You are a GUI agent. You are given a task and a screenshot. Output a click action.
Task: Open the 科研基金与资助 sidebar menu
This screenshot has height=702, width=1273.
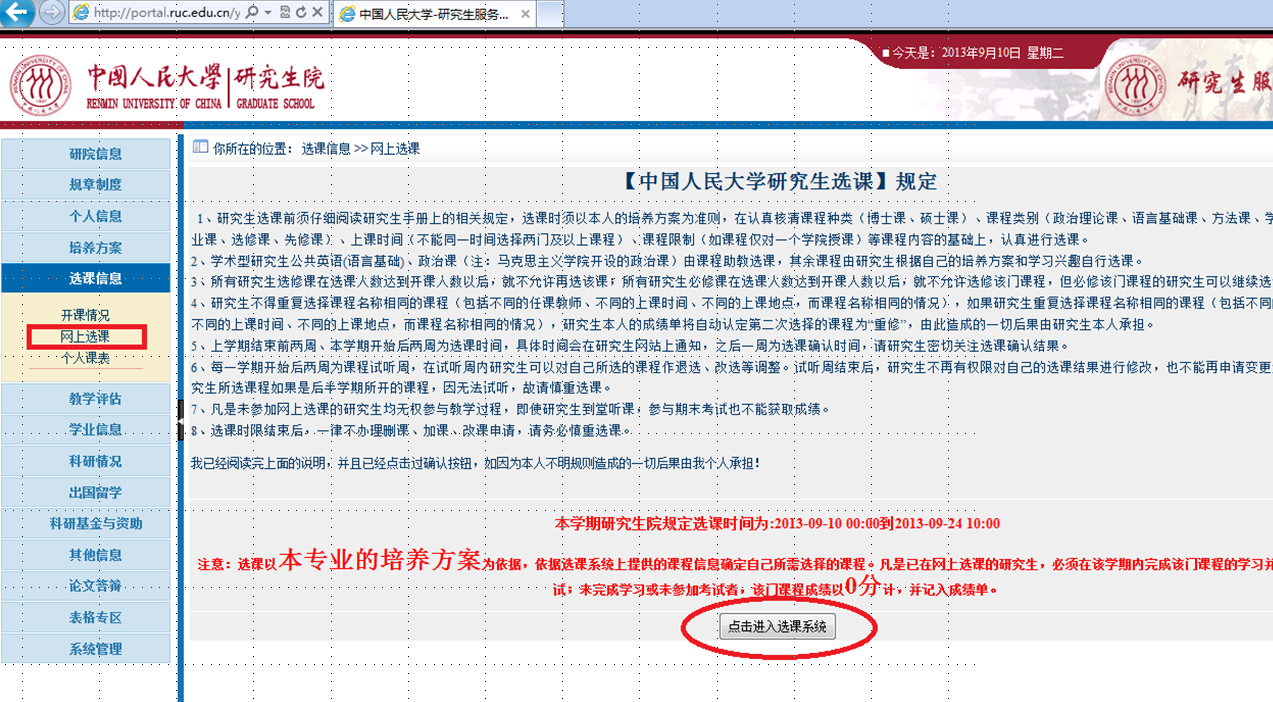tap(86, 523)
